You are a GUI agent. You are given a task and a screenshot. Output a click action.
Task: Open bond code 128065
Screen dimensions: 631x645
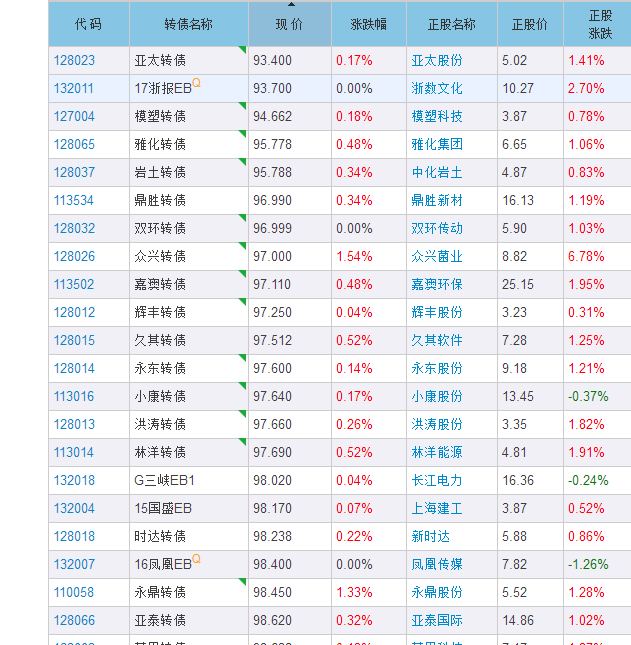click(x=74, y=144)
